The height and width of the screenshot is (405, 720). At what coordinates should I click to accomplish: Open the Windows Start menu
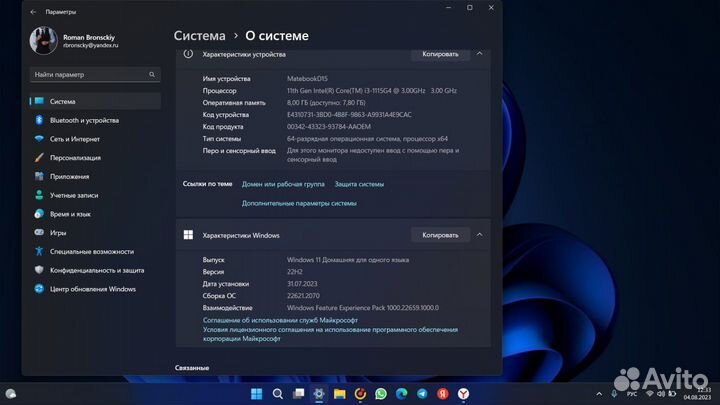(x=257, y=394)
